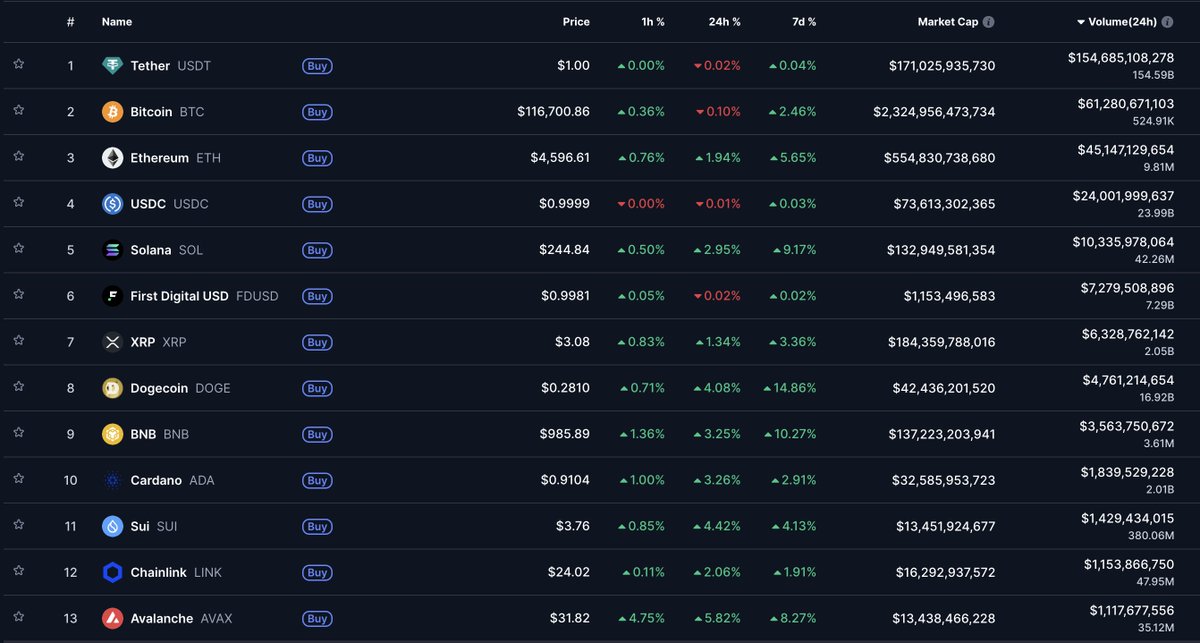1200x643 pixels.
Task: Sort table by Name column
Action: [x=117, y=22]
